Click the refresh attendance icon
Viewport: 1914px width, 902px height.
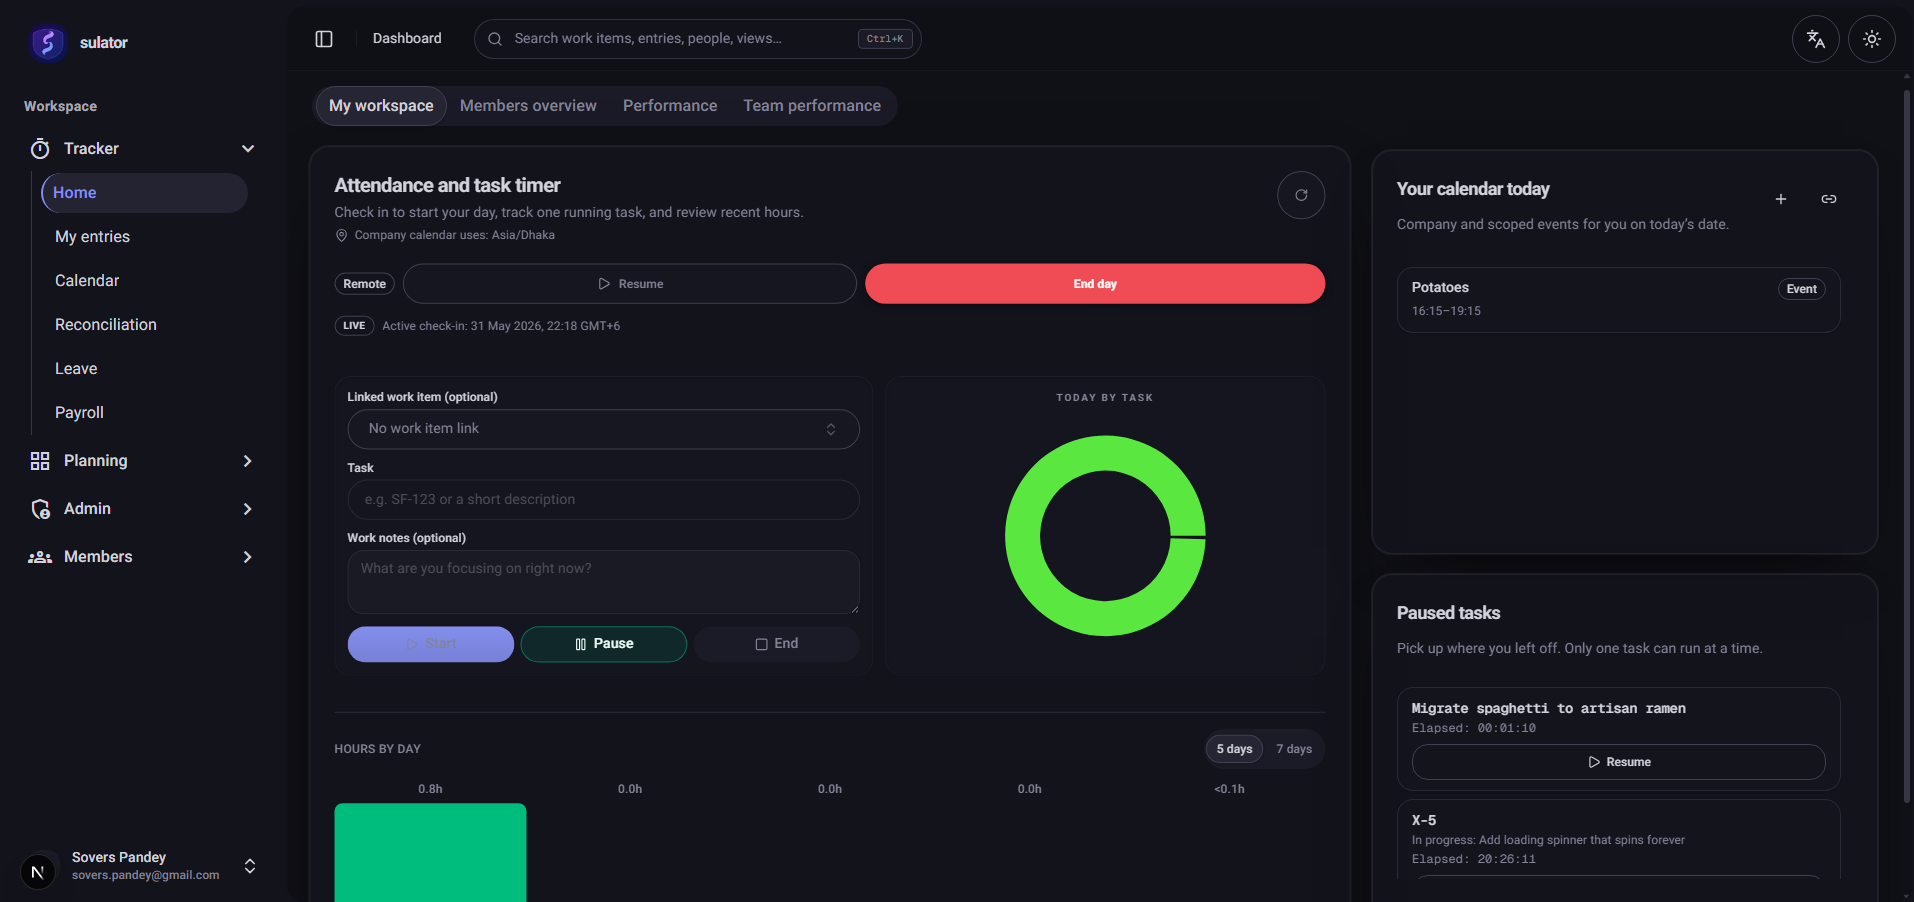[1301, 195]
